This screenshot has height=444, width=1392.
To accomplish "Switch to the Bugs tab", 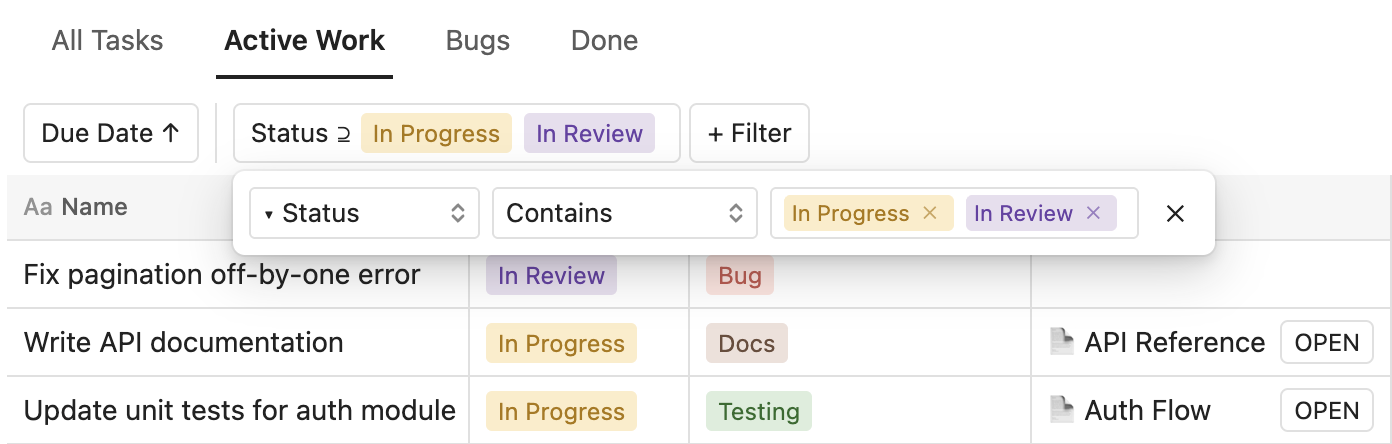I will [x=478, y=41].
